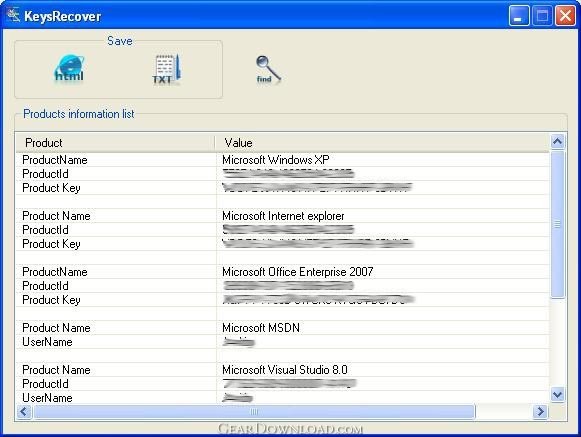Grab the vertical scrollbar thumb

557,224
